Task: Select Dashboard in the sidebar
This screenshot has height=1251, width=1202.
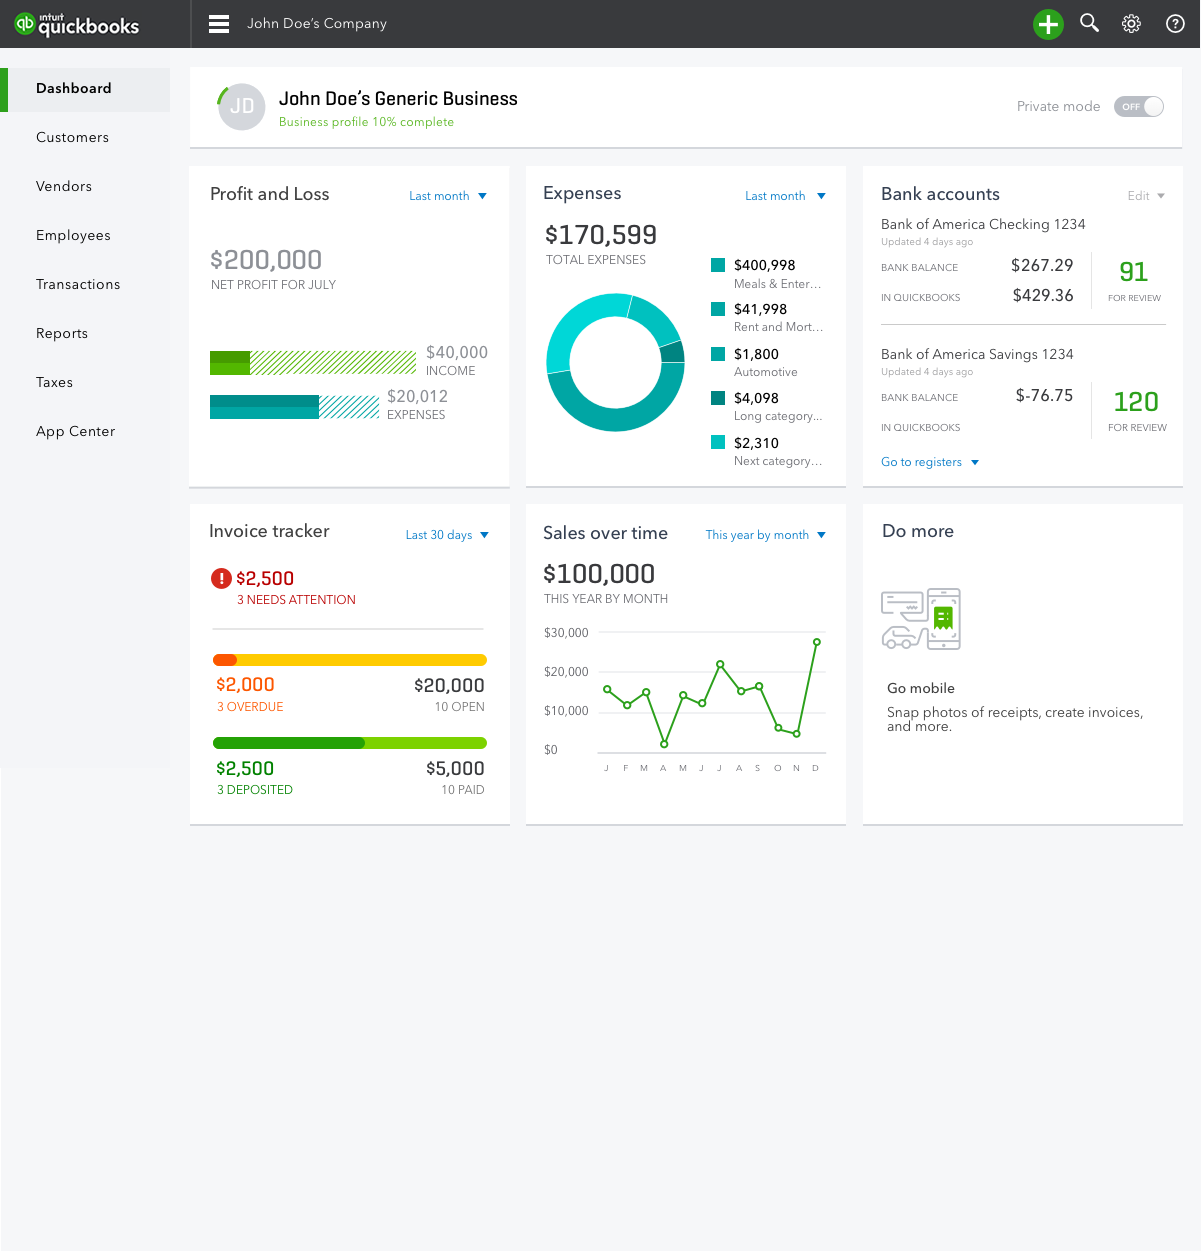Action: 85,89
